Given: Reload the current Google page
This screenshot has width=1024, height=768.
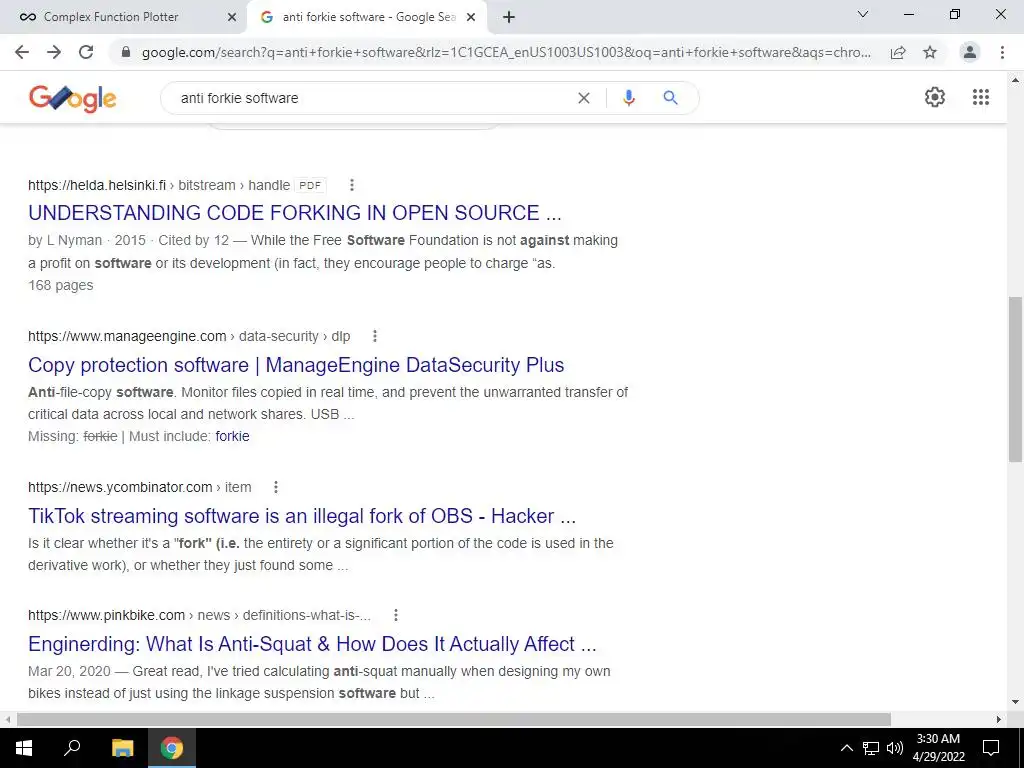Looking at the screenshot, I should click(86, 52).
